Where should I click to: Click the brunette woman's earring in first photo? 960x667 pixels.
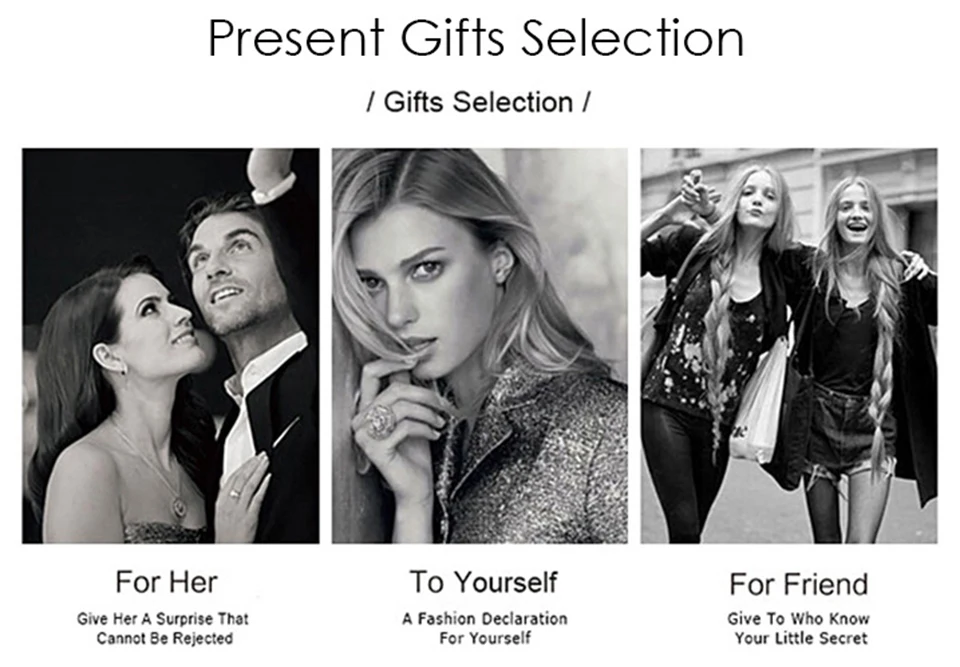(122, 369)
